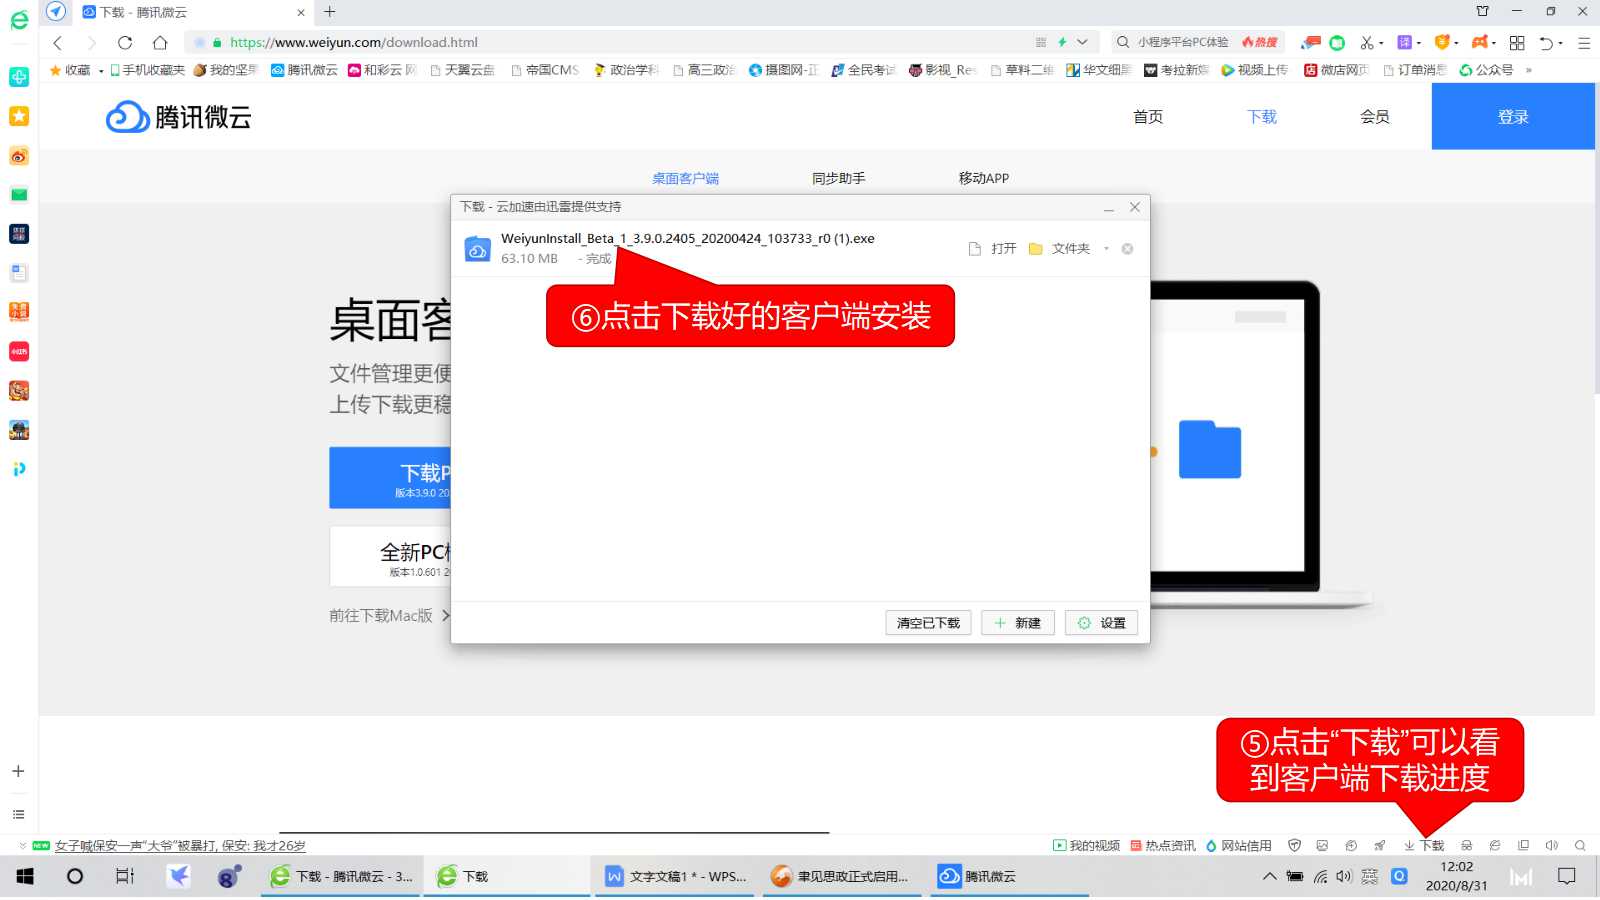This screenshot has width=1600, height=900.
Task: Open 会员 page
Action: [1375, 117]
